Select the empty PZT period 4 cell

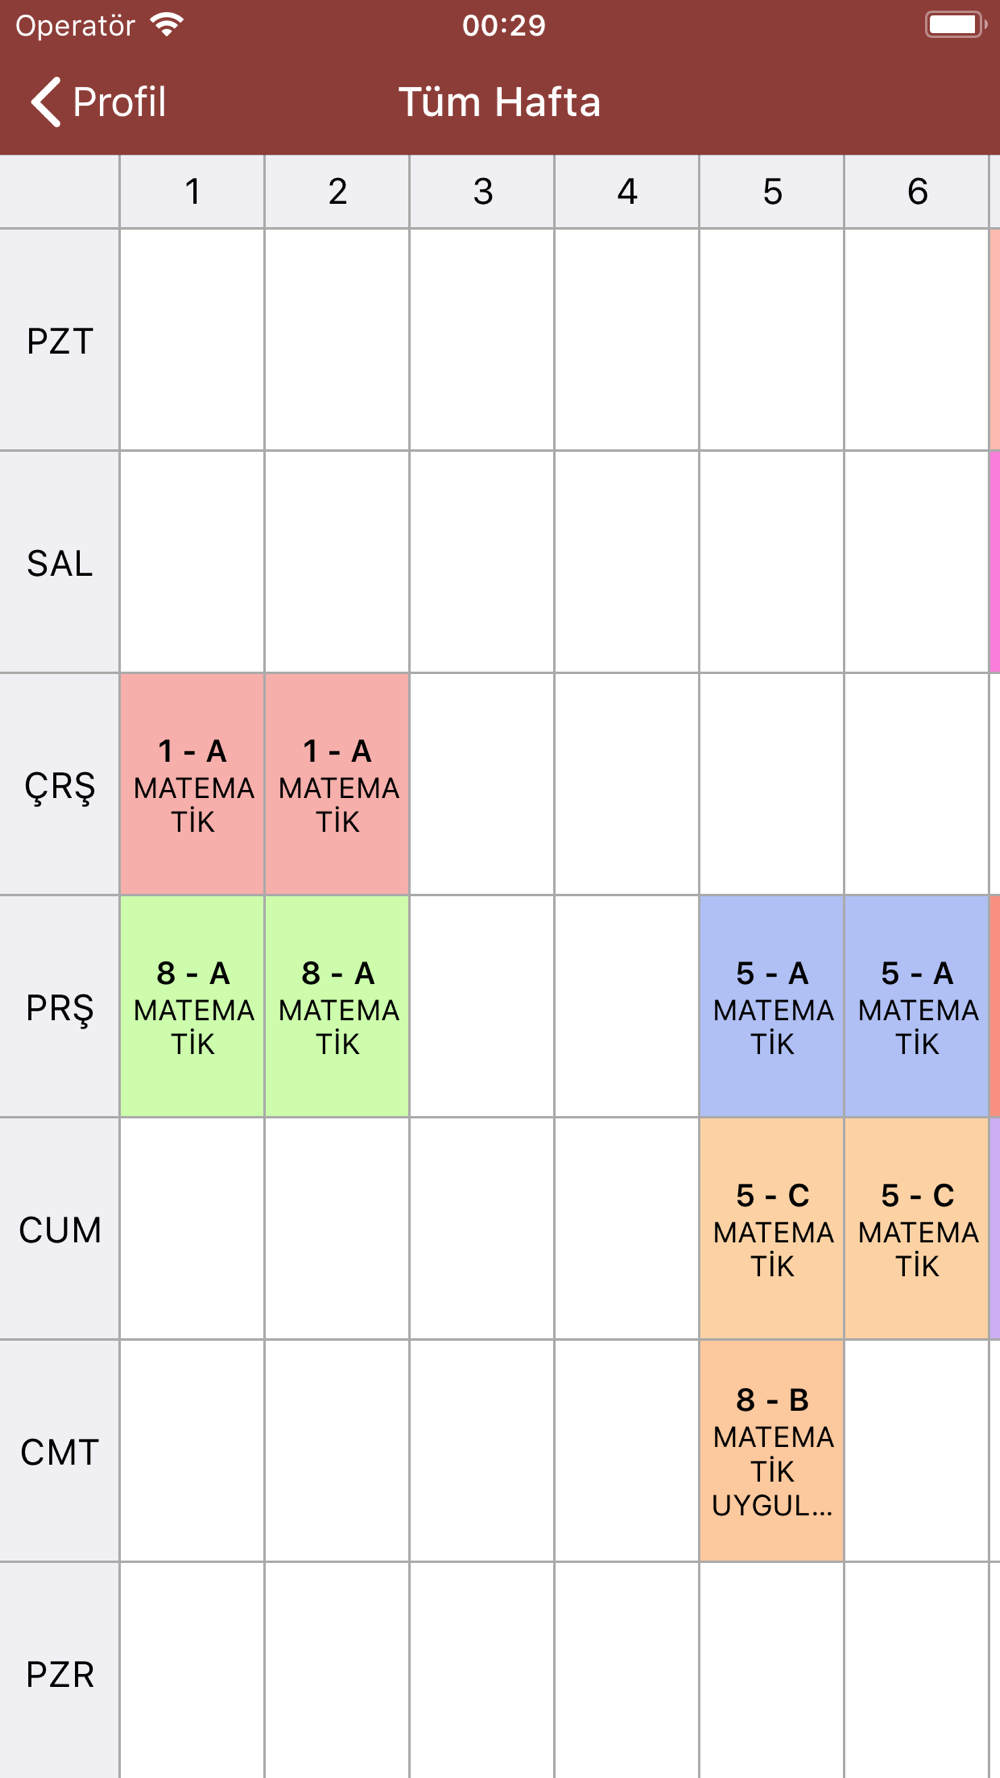(627, 340)
